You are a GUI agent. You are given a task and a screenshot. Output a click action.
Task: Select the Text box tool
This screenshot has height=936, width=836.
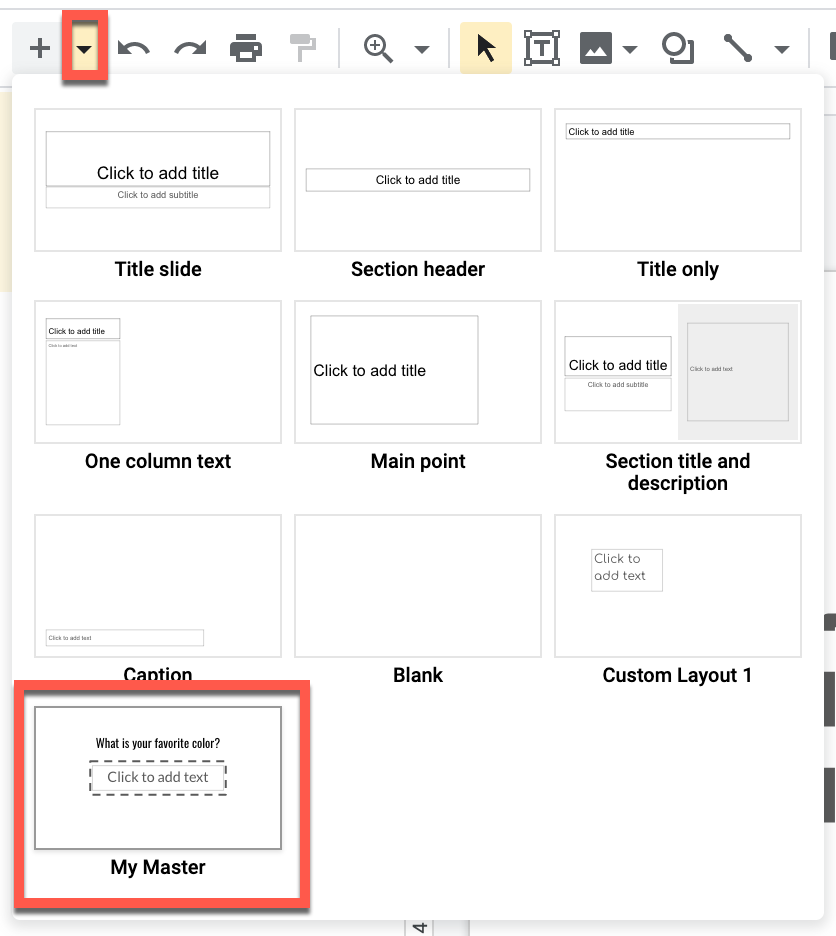pos(541,47)
